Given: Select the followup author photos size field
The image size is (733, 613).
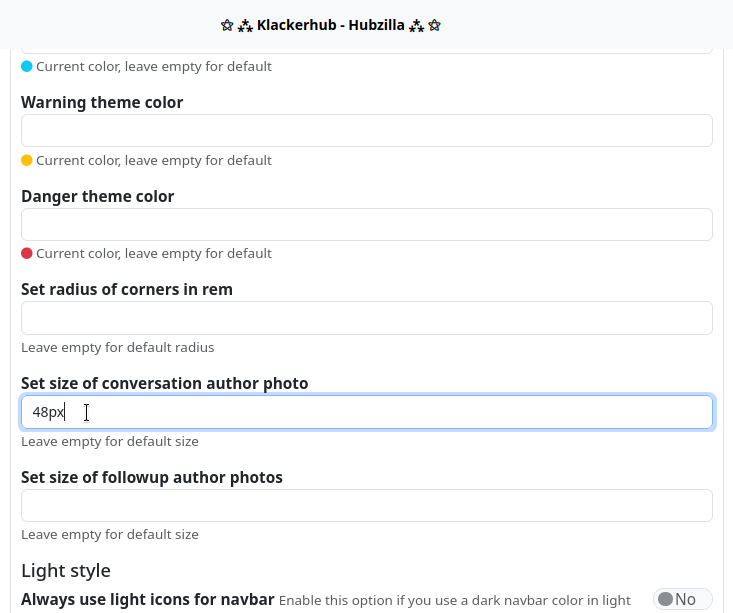Looking at the screenshot, I should click(x=366, y=506).
